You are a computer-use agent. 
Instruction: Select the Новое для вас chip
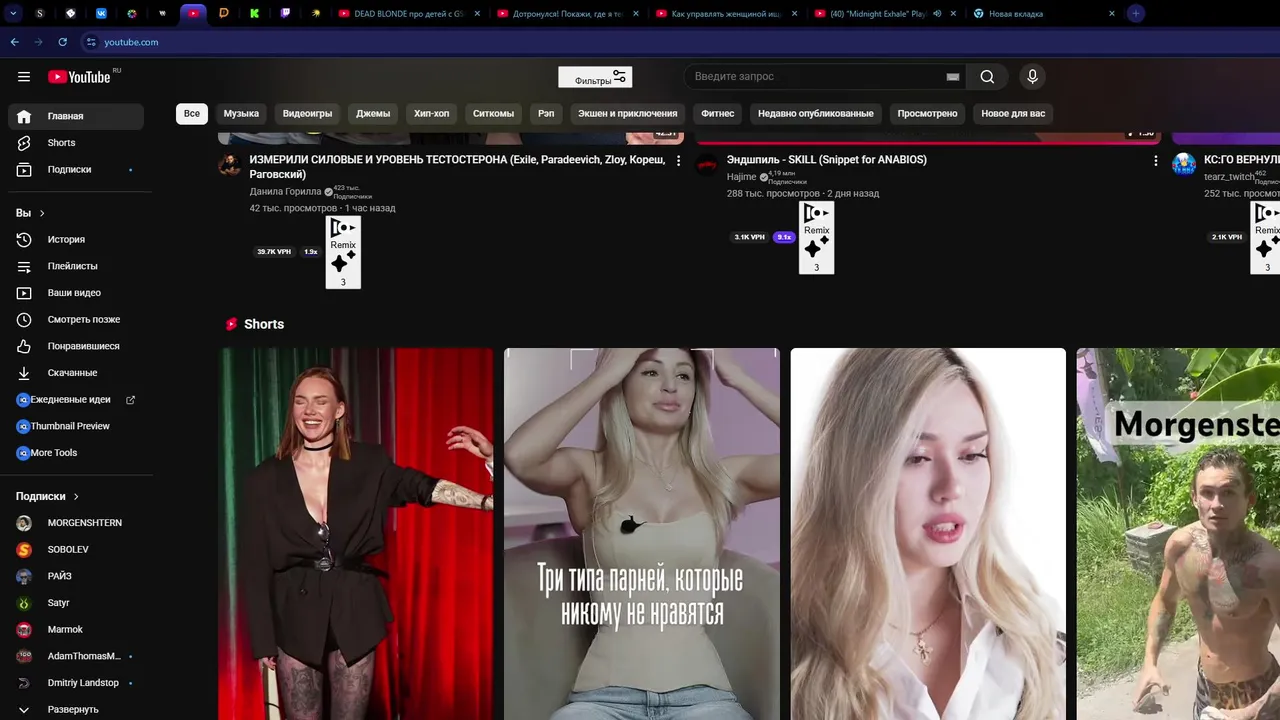(1013, 113)
